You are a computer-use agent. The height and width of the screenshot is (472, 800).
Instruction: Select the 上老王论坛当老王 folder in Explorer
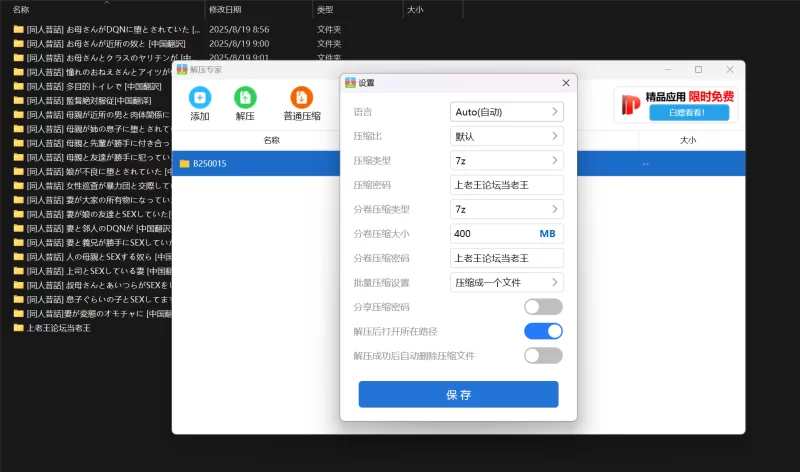pyautogui.click(x=58, y=328)
